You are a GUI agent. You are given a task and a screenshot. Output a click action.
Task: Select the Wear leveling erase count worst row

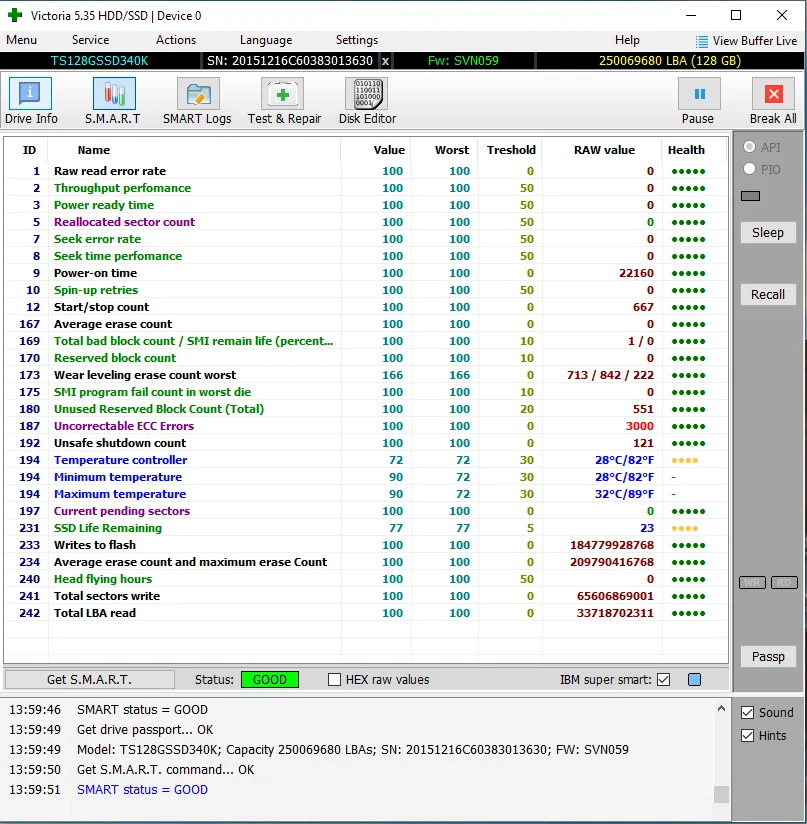(x=366, y=375)
